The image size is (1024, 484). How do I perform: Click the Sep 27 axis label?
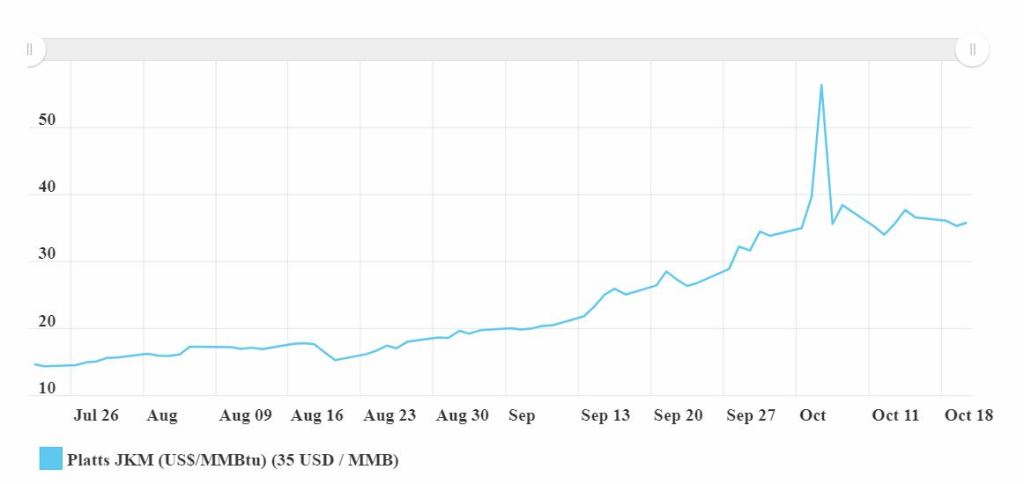coord(751,416)
